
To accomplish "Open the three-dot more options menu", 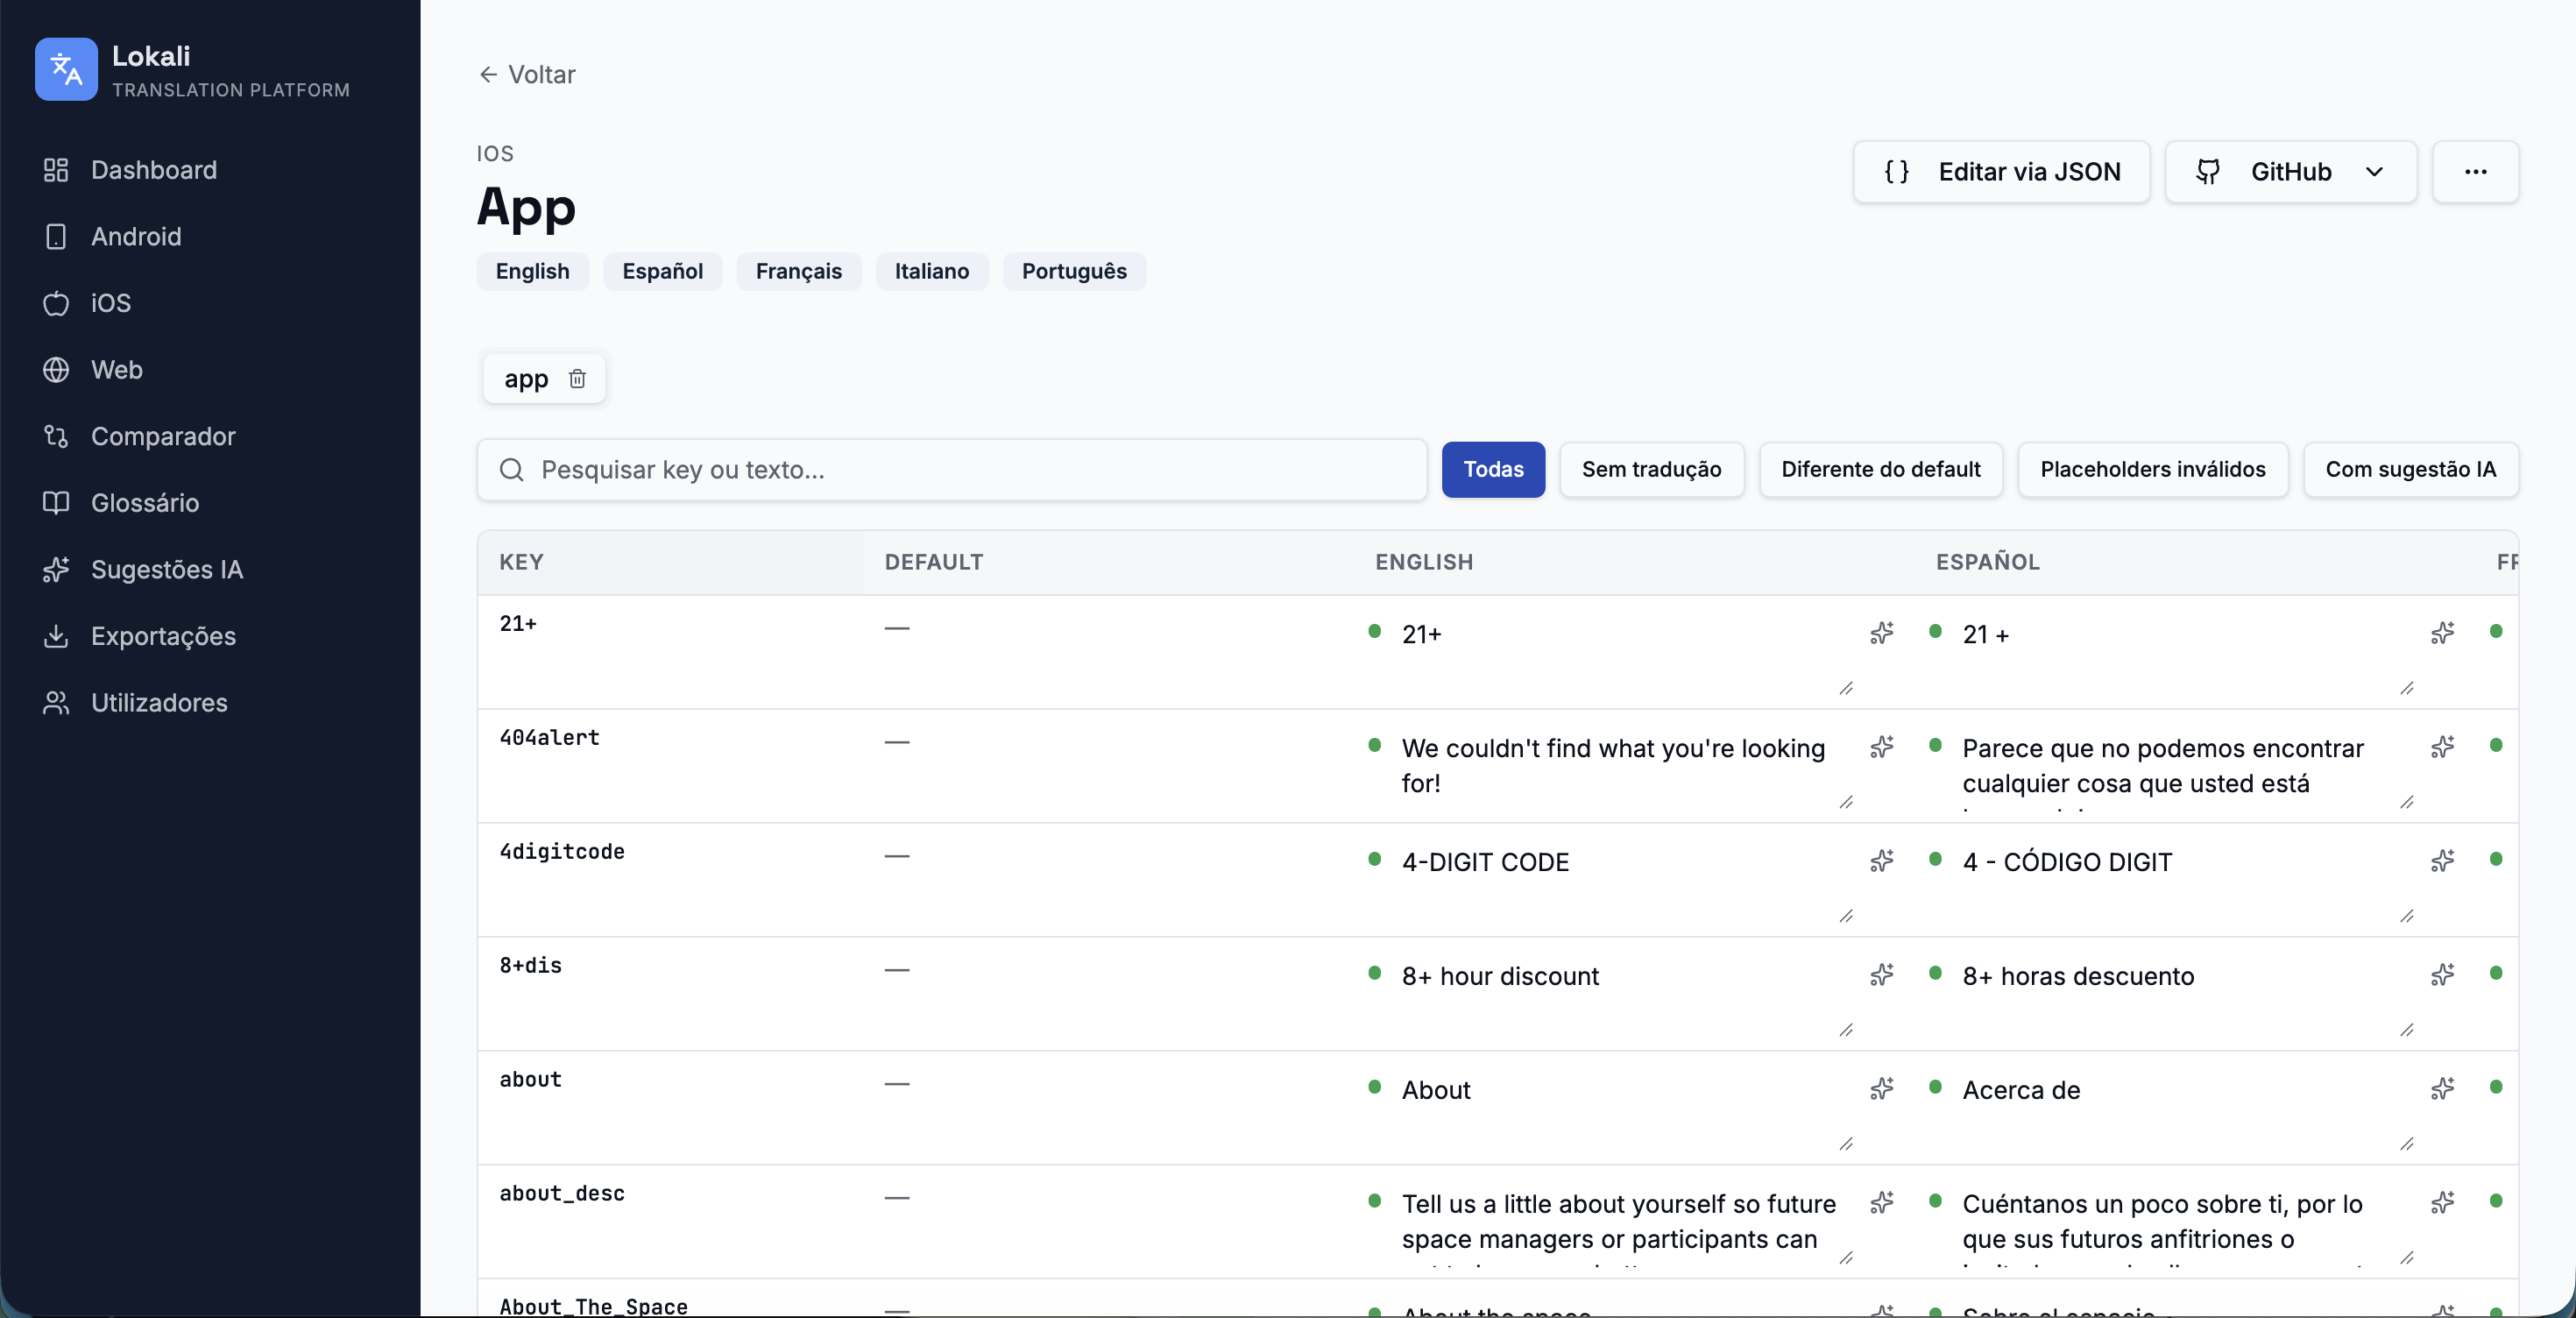I will [2475, 172].
